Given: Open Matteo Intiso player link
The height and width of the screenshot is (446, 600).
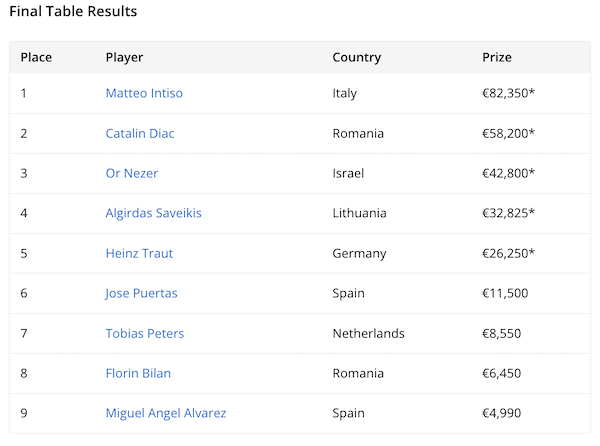Looking at the screenshot, I should [144, 93].
